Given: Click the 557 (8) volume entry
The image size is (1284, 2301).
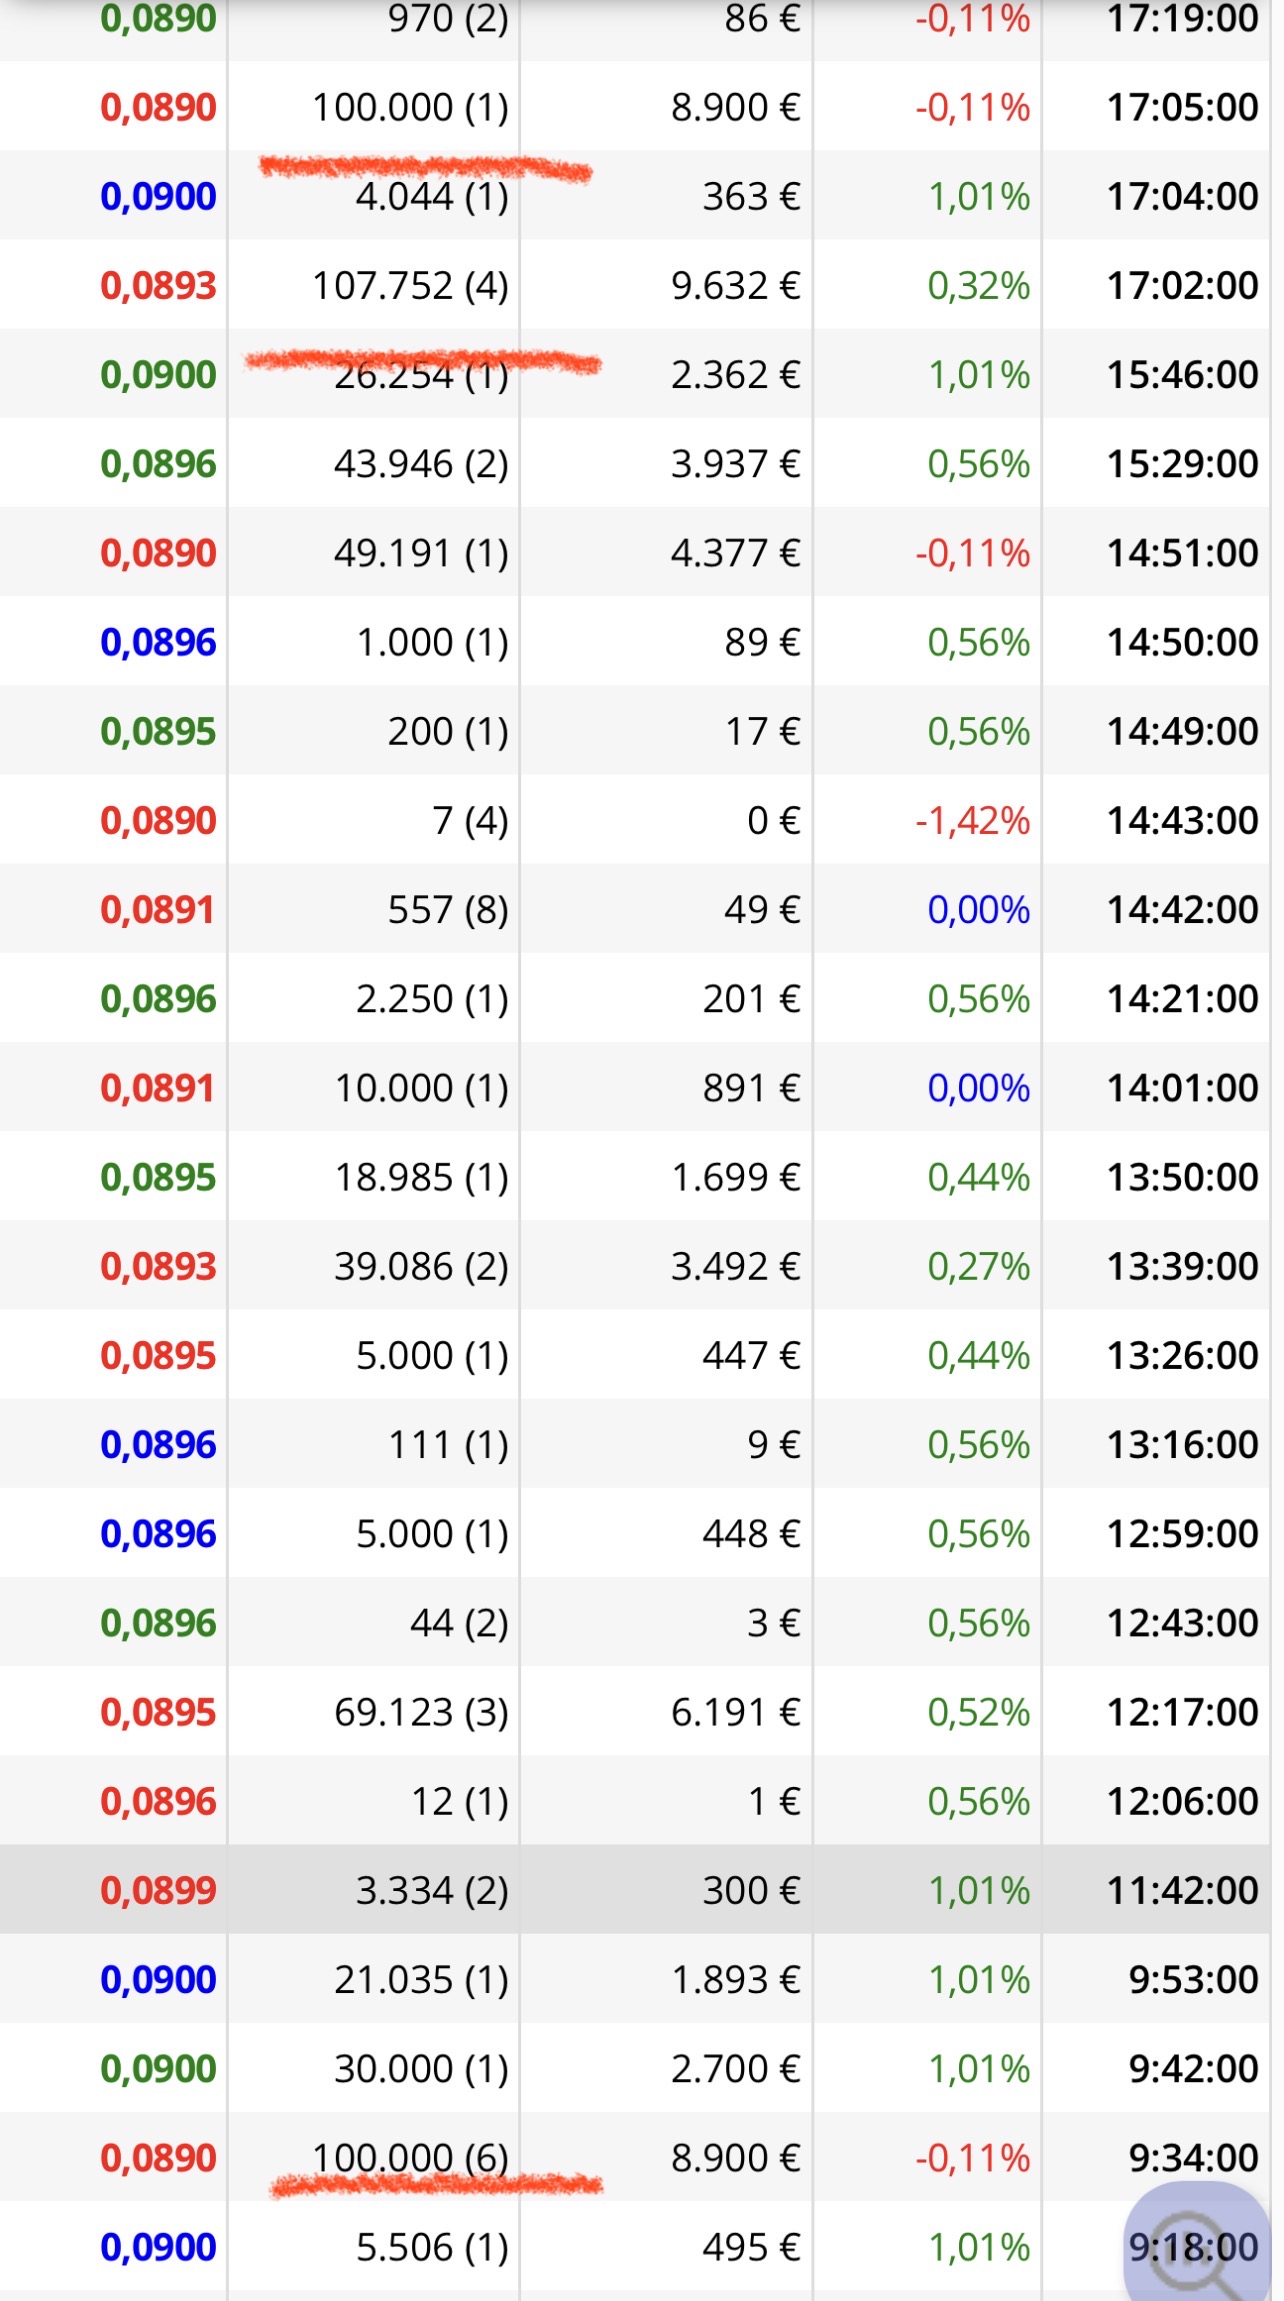Looking at the screenshot, I should 448,910.
